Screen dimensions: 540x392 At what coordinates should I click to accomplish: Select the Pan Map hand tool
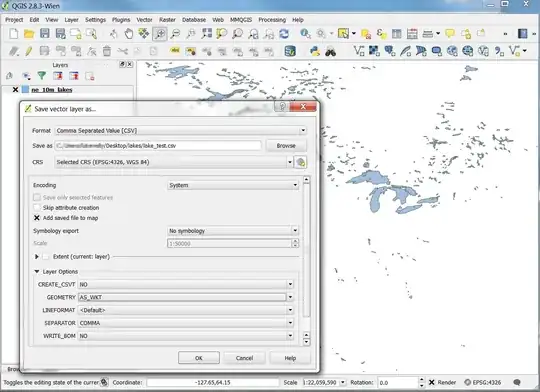coord(129,34)
